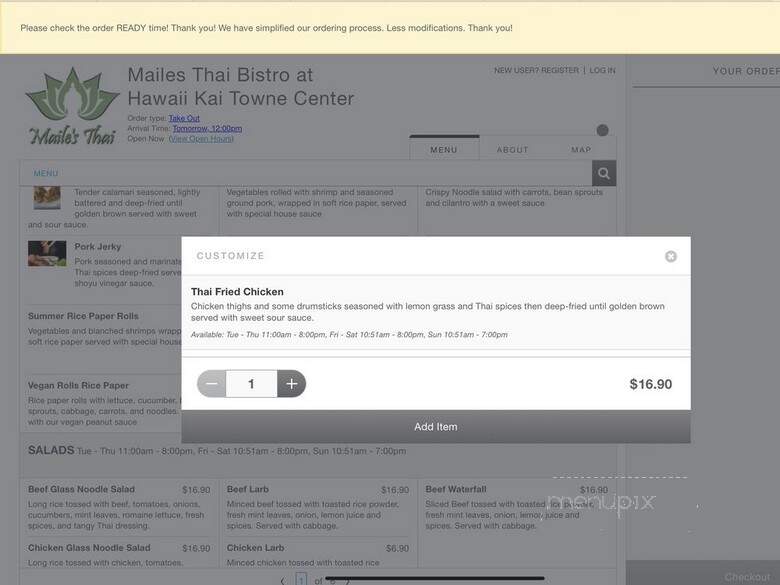Switch to the MENU tab
The width and height of the screenshot is (780, 585).
click(x=444, y=149)
